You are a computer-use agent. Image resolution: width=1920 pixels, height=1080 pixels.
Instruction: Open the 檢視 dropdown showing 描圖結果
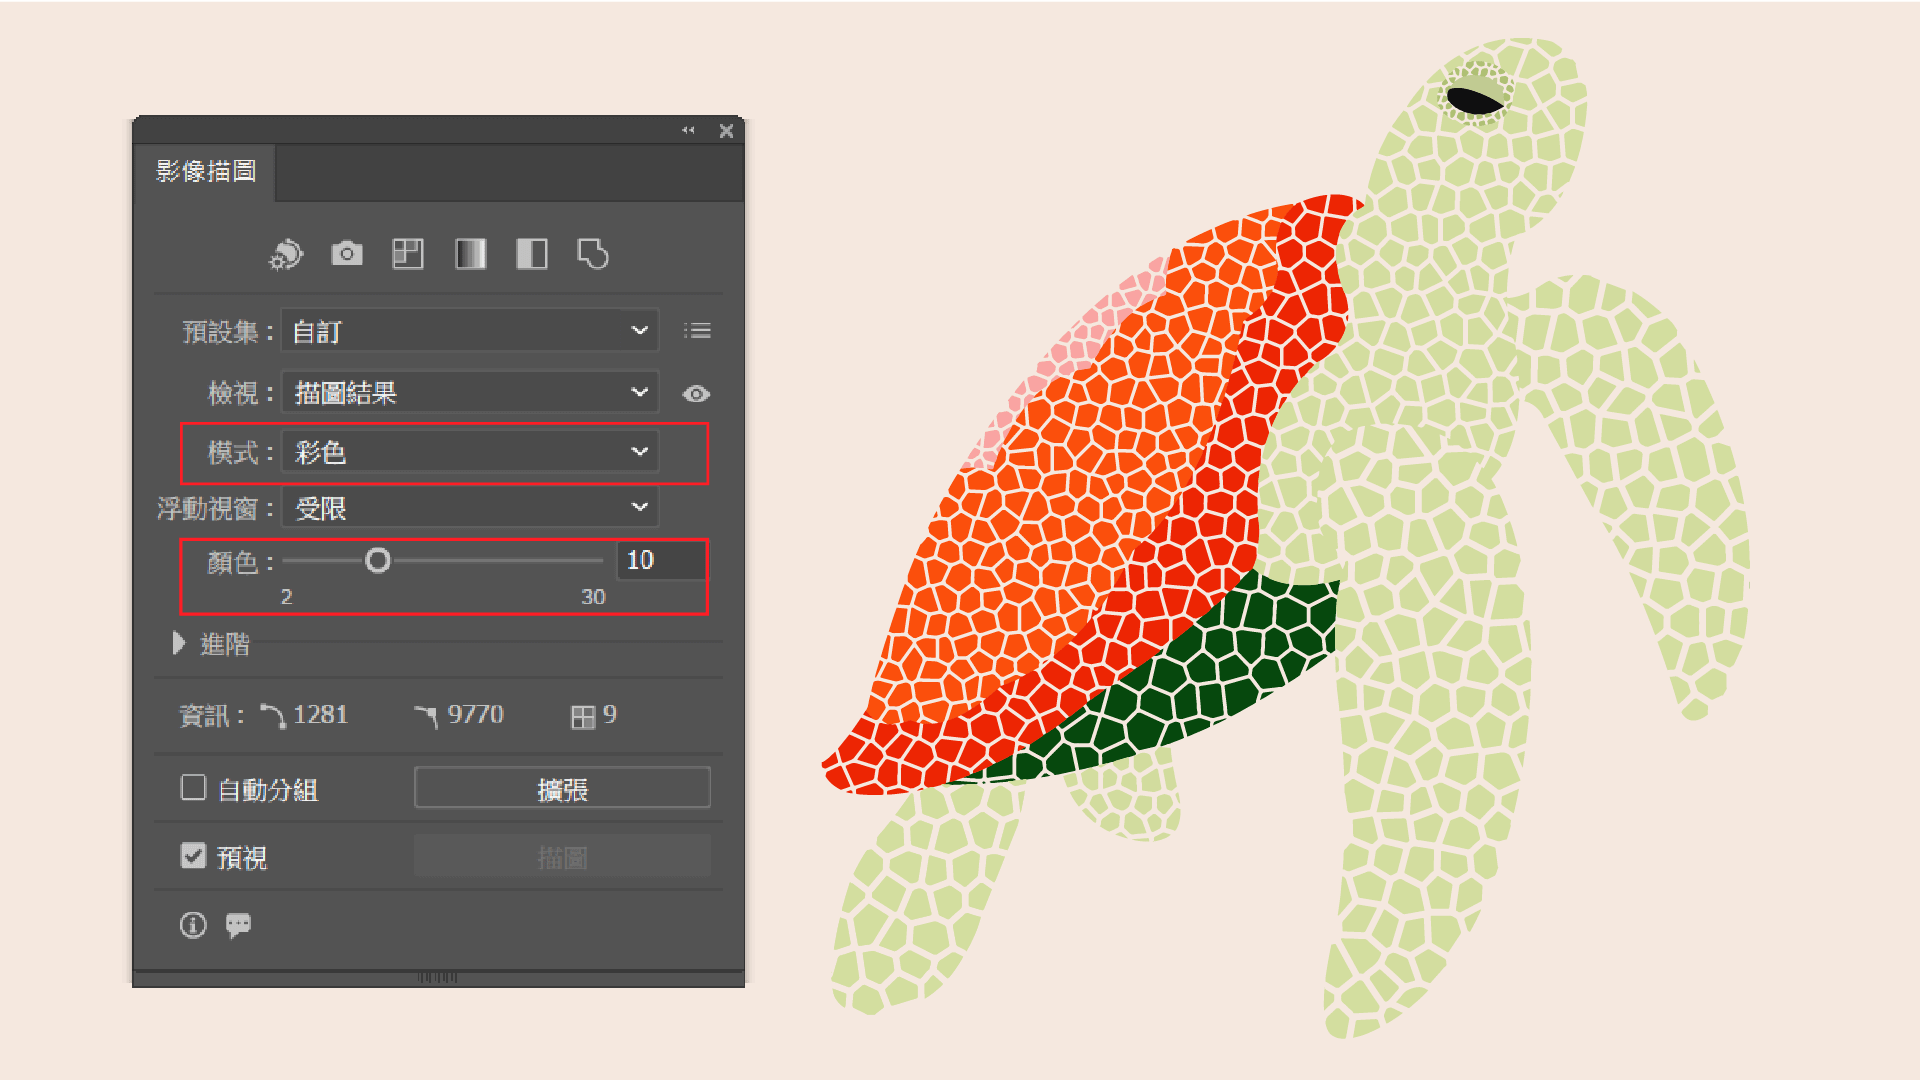(x=470, y=392)
